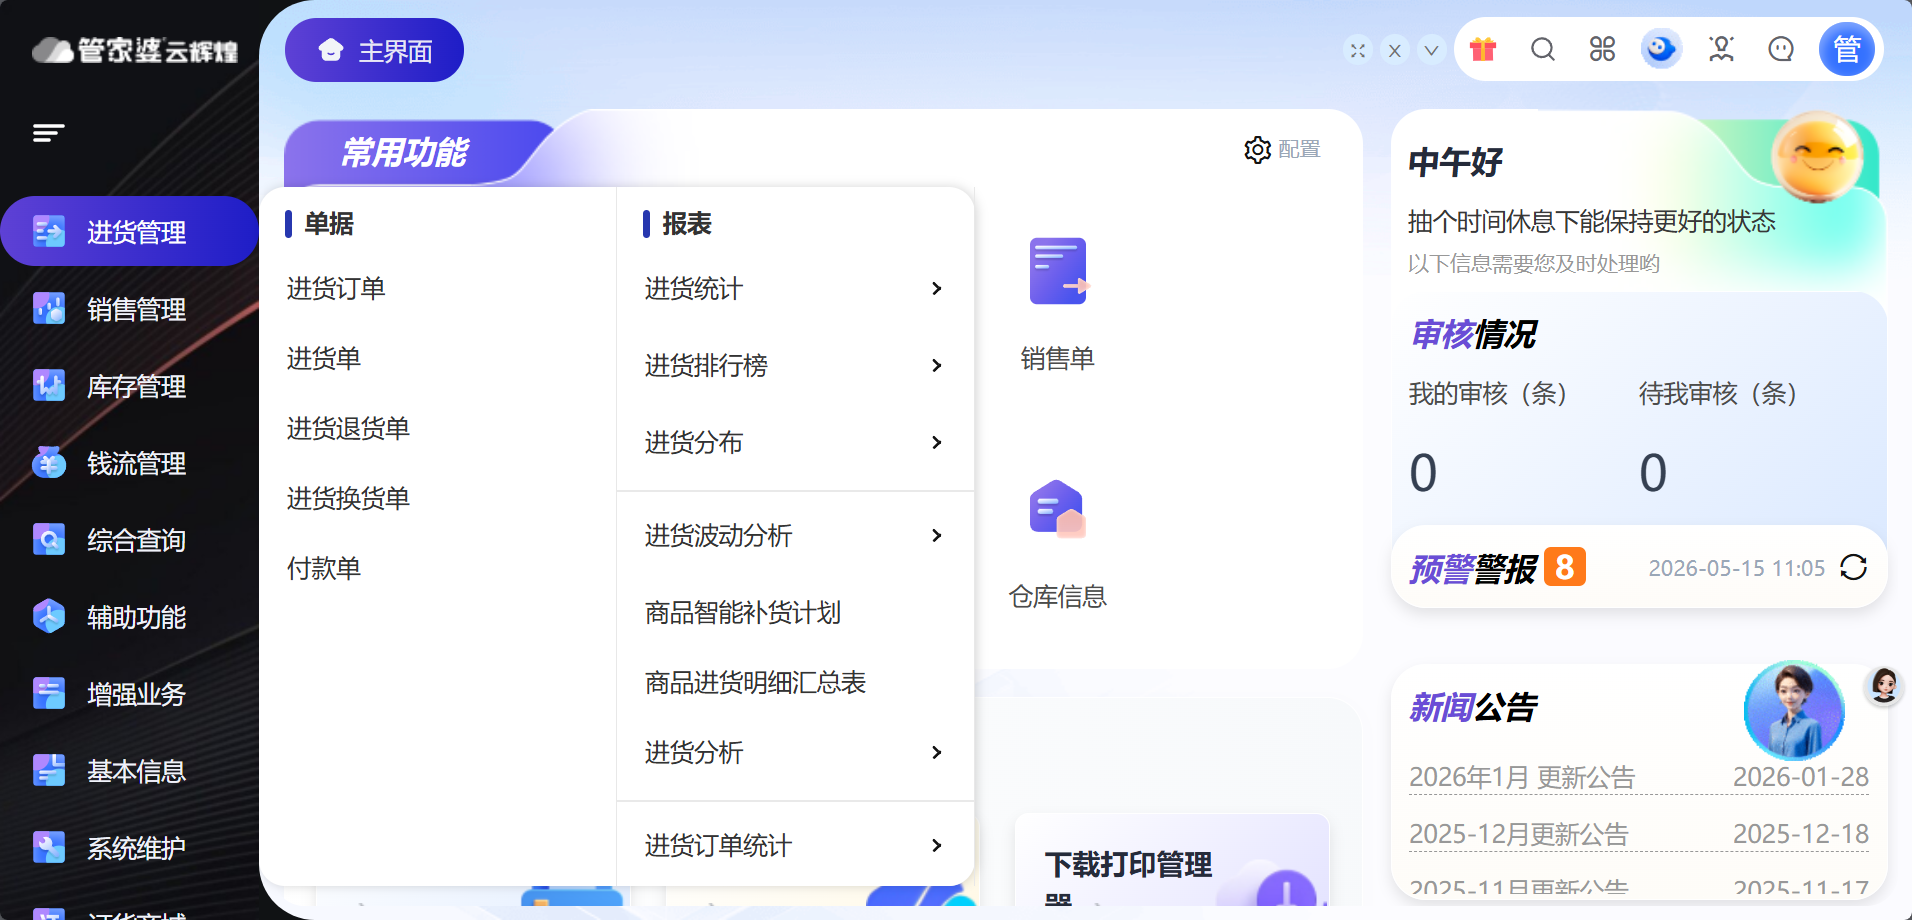1912x920 pixels.
Task: Open the 销售单 shortcut icon
Action: [1058, 272]
